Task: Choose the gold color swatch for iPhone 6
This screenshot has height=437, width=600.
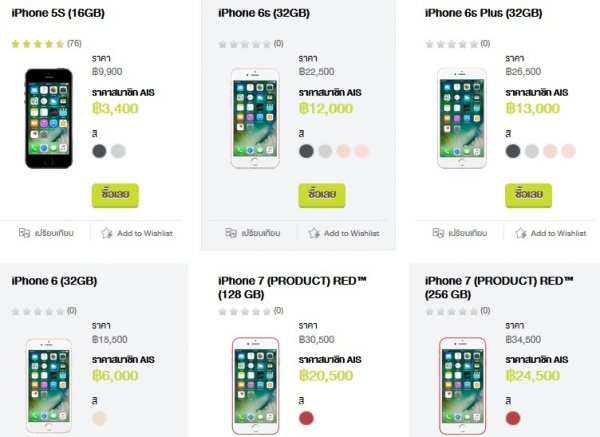Action: [x=99, y=417]
